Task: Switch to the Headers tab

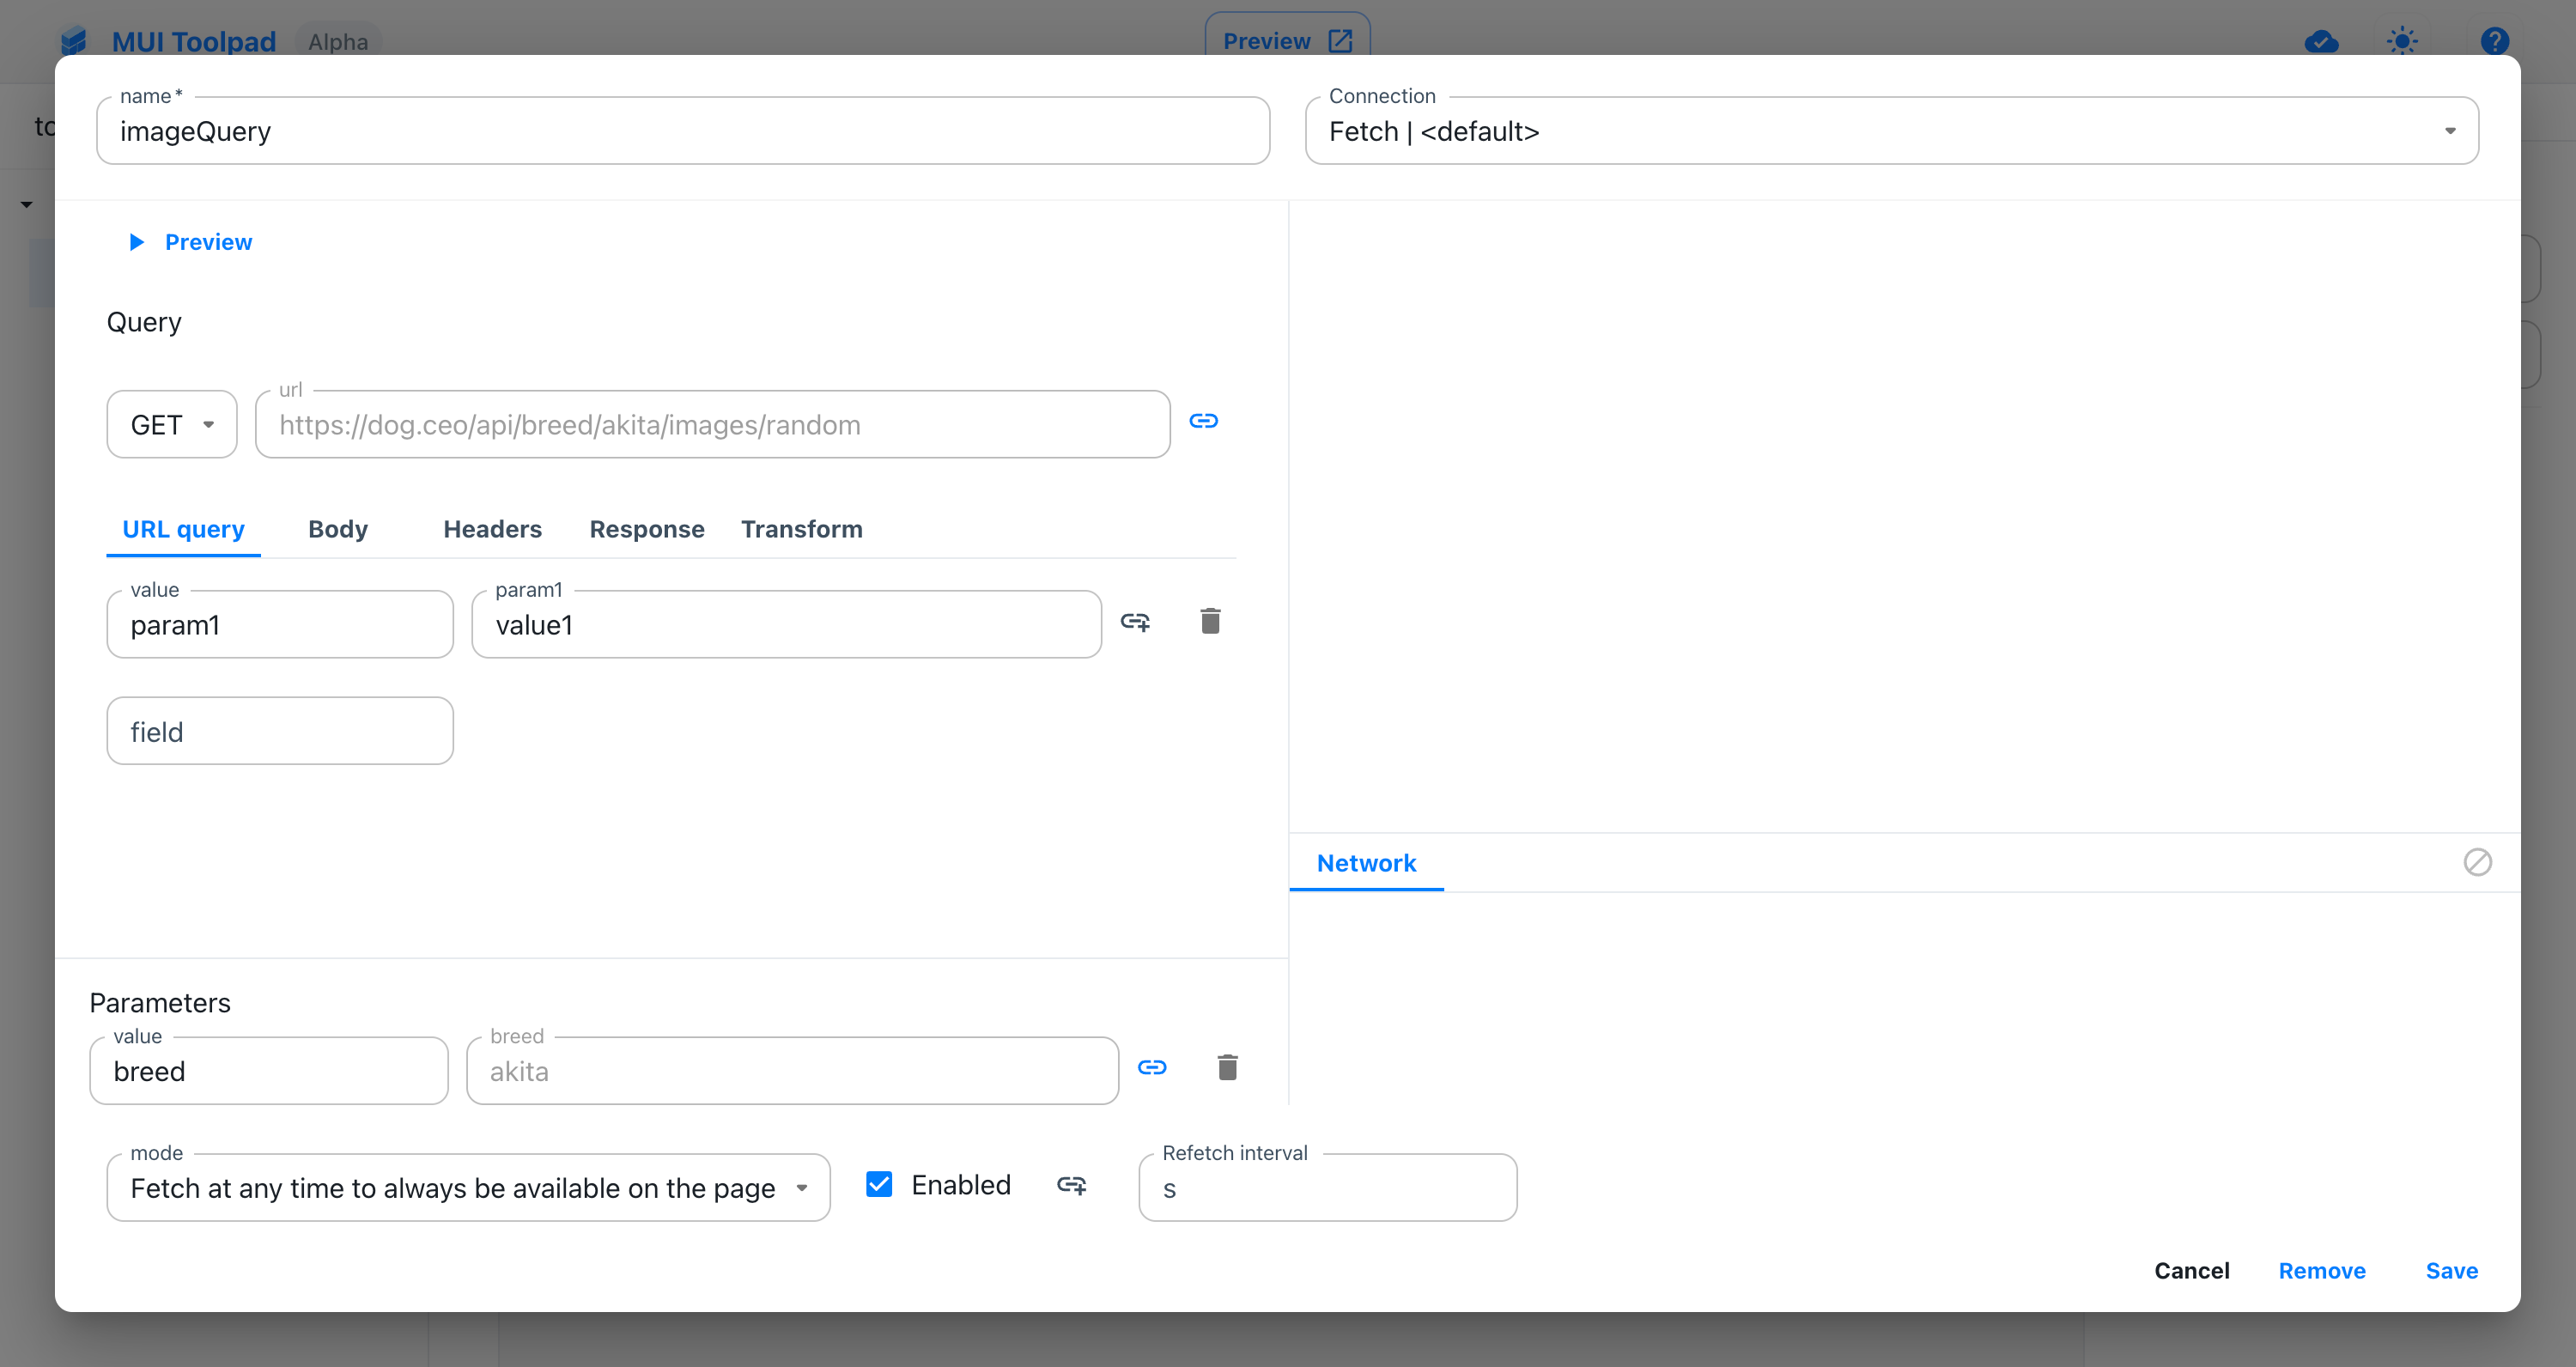Action: (490, 528)
